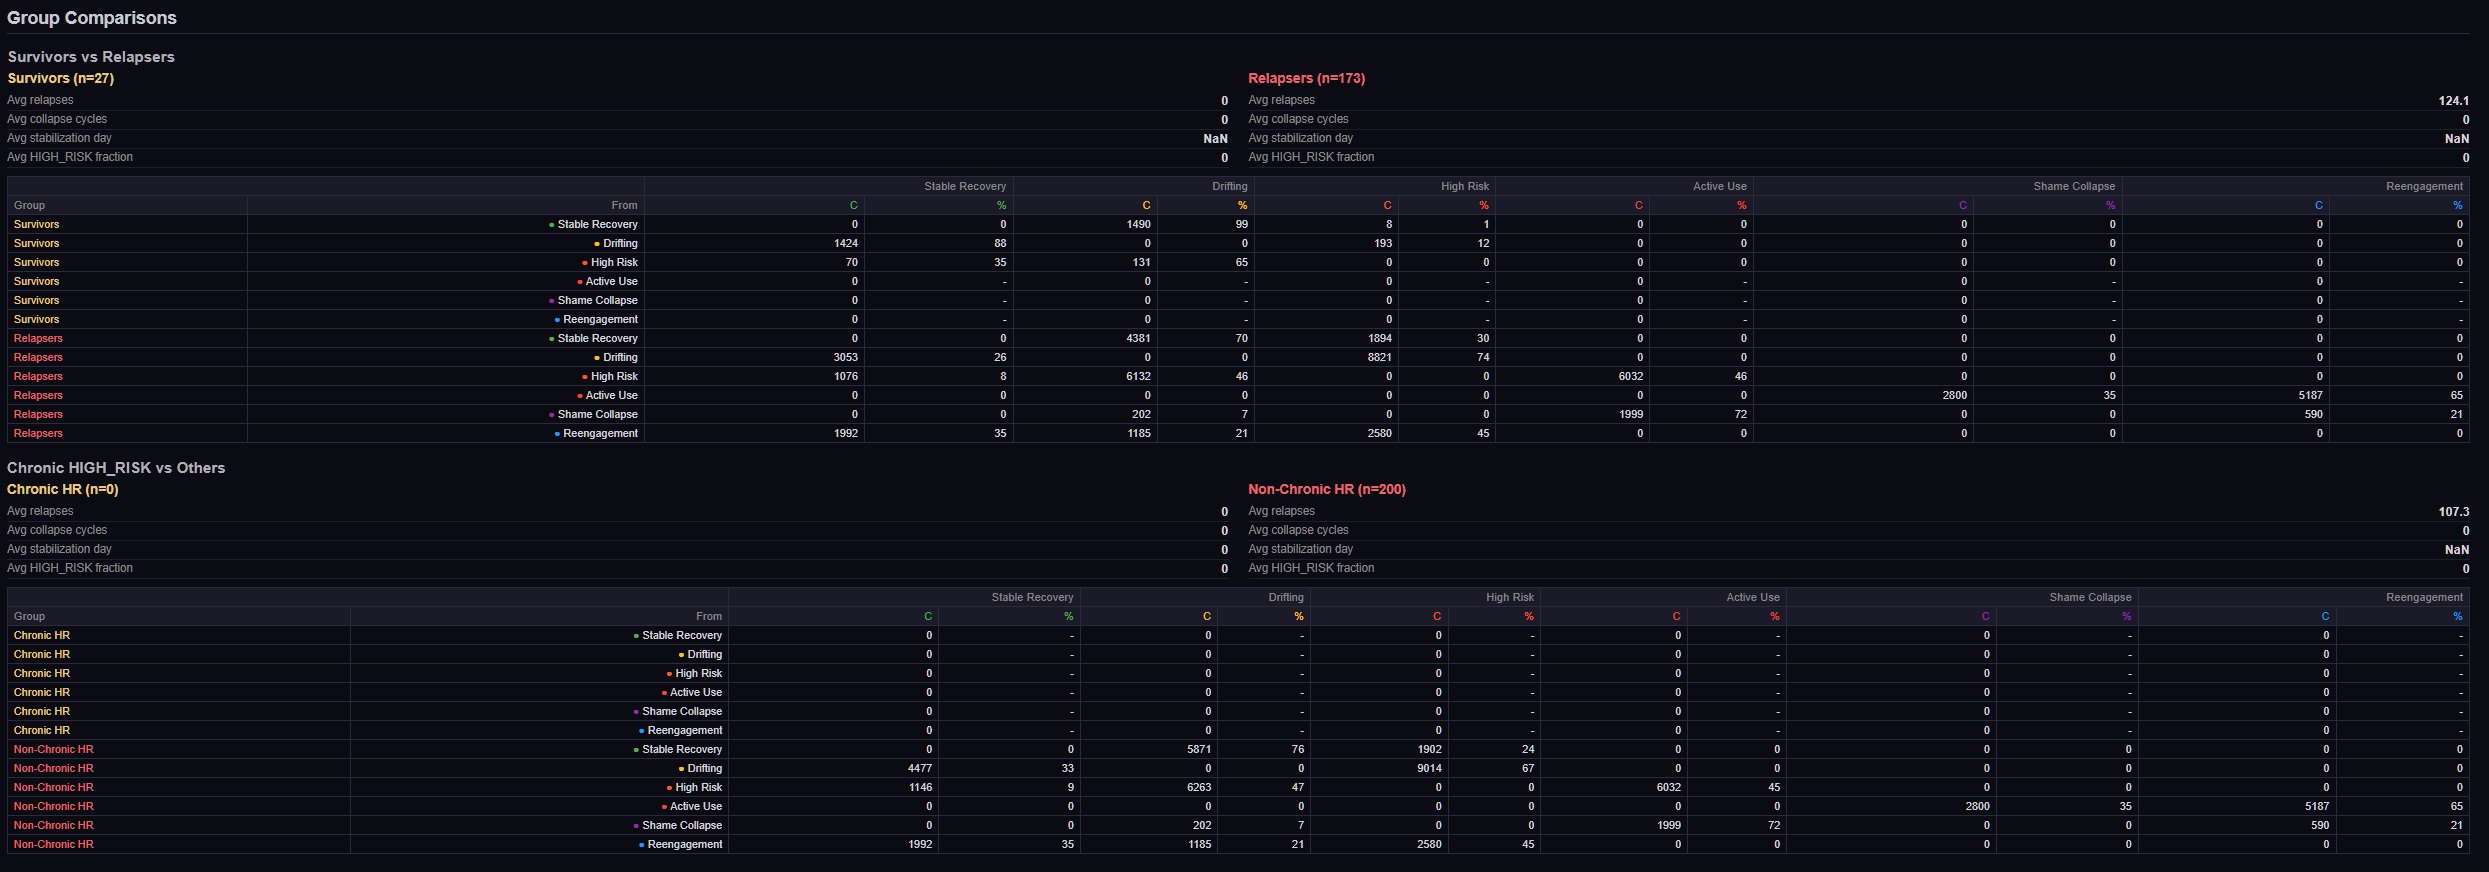The width and height of the screenshot is (2489, 872).
Task: Click NaN stabilization value under Survivors (n=27)
Action: 1215,139
